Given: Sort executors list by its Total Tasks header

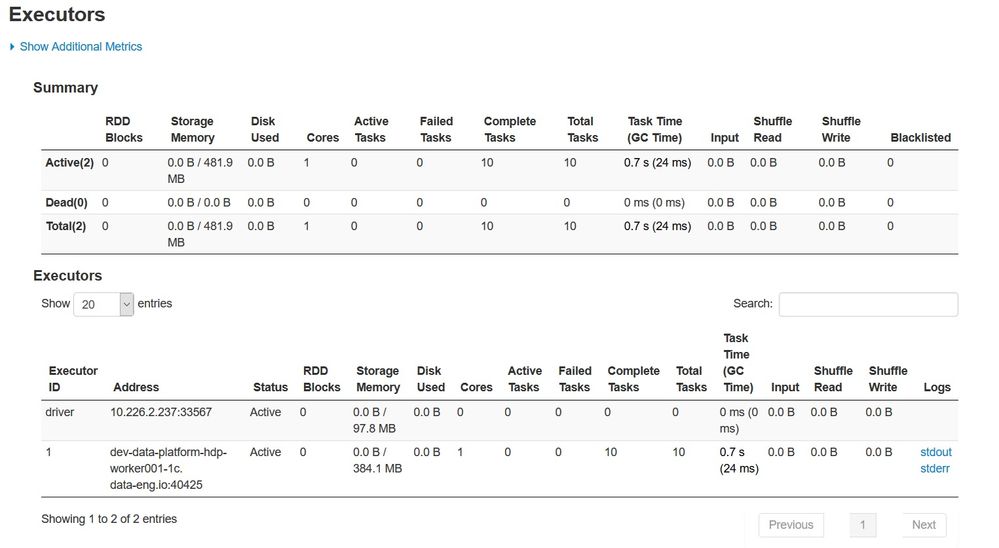Looking at the screenshot, I should pyautogui.click(x=690, y=379).
